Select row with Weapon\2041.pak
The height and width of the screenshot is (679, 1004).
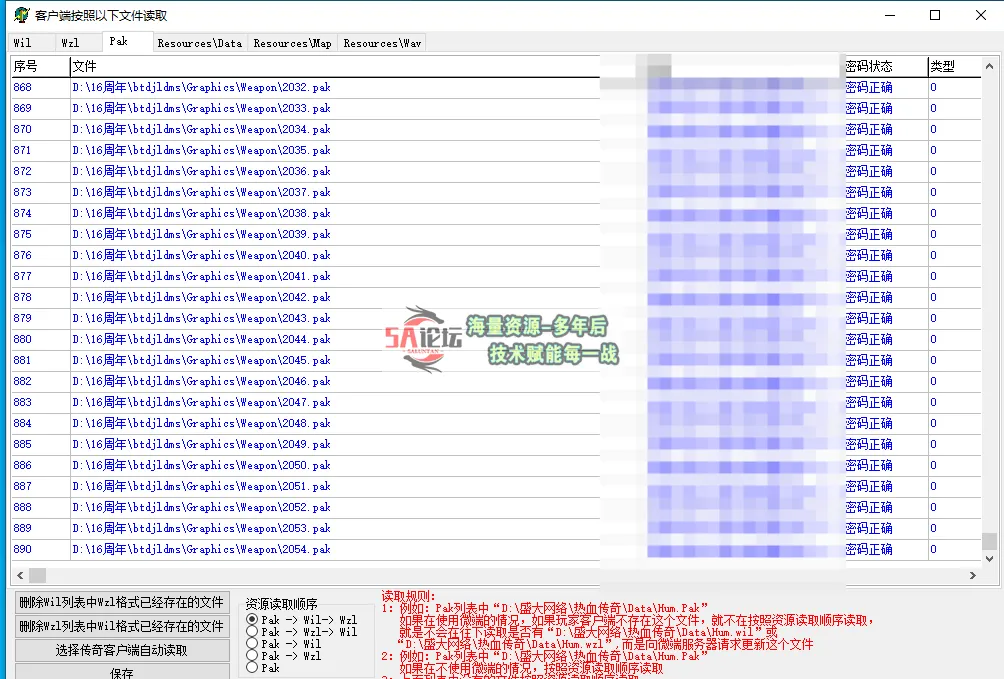(x=496, y=276)
